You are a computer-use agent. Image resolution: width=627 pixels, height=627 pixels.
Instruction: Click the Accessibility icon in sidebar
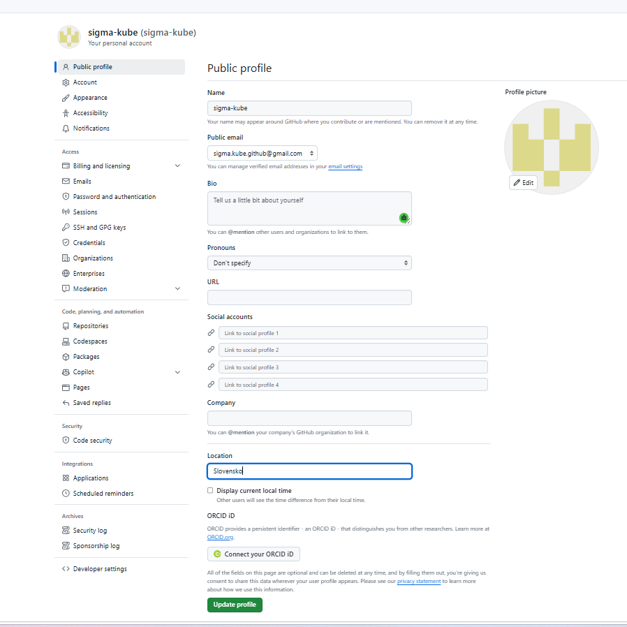click(66, 113)
